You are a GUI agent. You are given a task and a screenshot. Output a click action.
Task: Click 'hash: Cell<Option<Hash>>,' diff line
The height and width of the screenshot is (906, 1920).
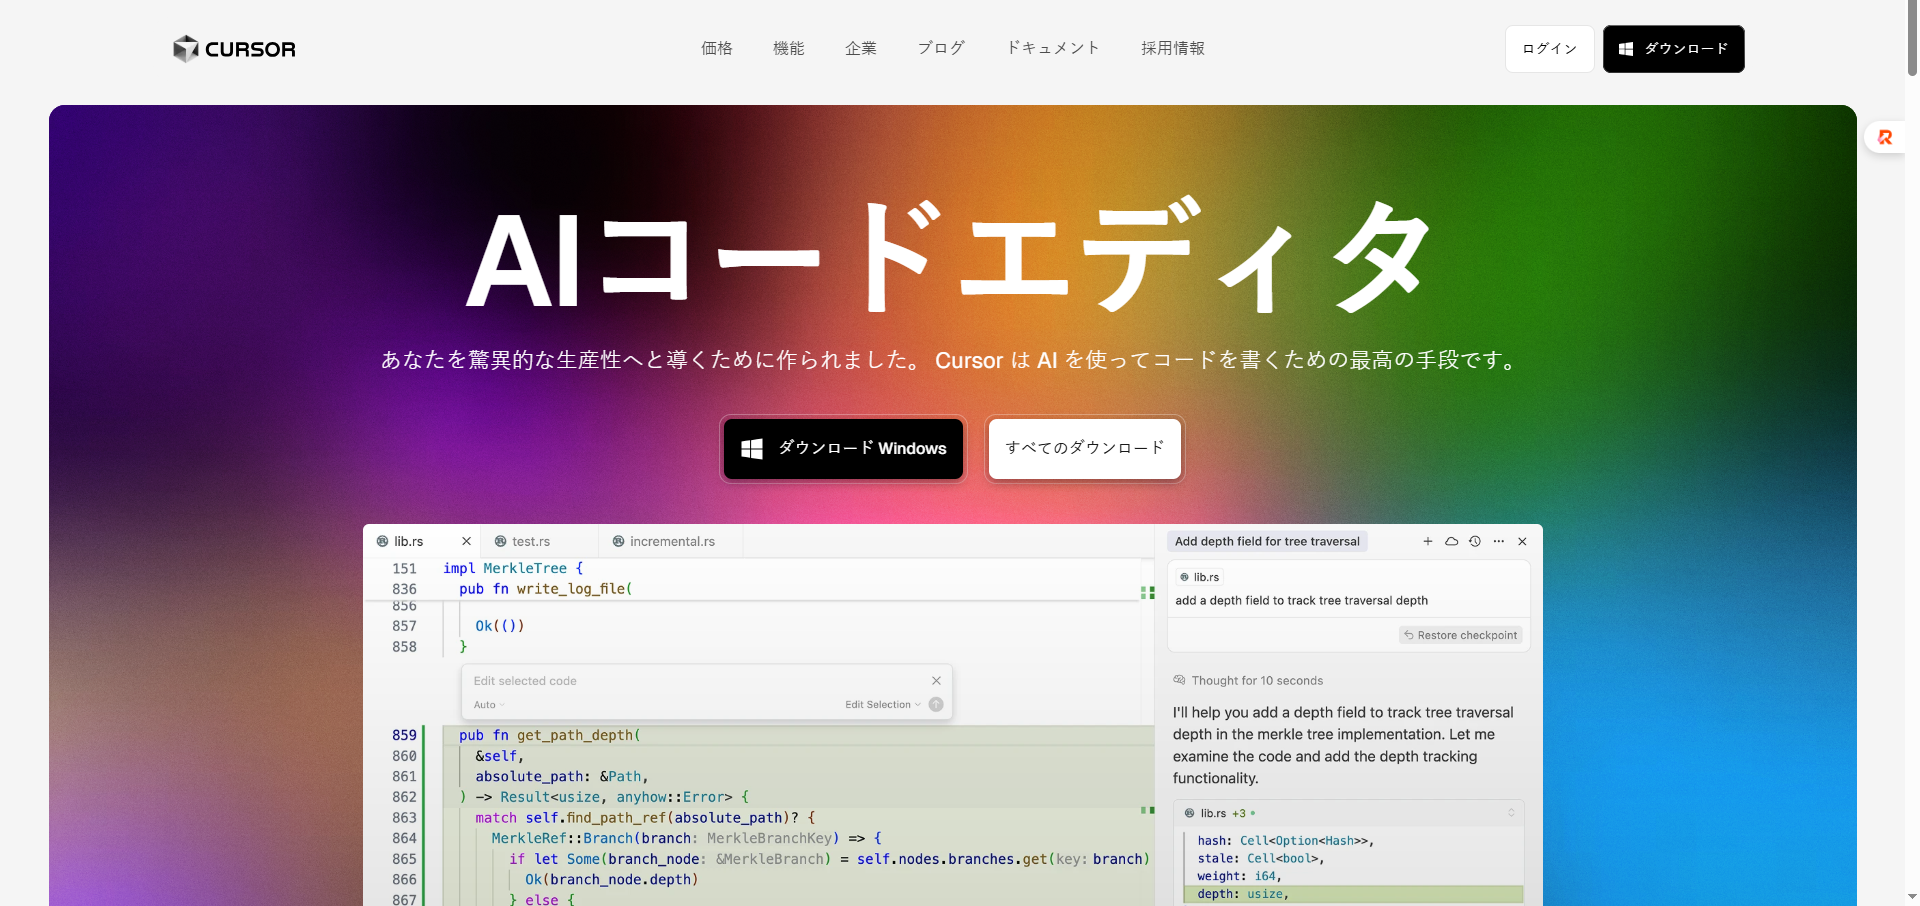point(1286,841)
